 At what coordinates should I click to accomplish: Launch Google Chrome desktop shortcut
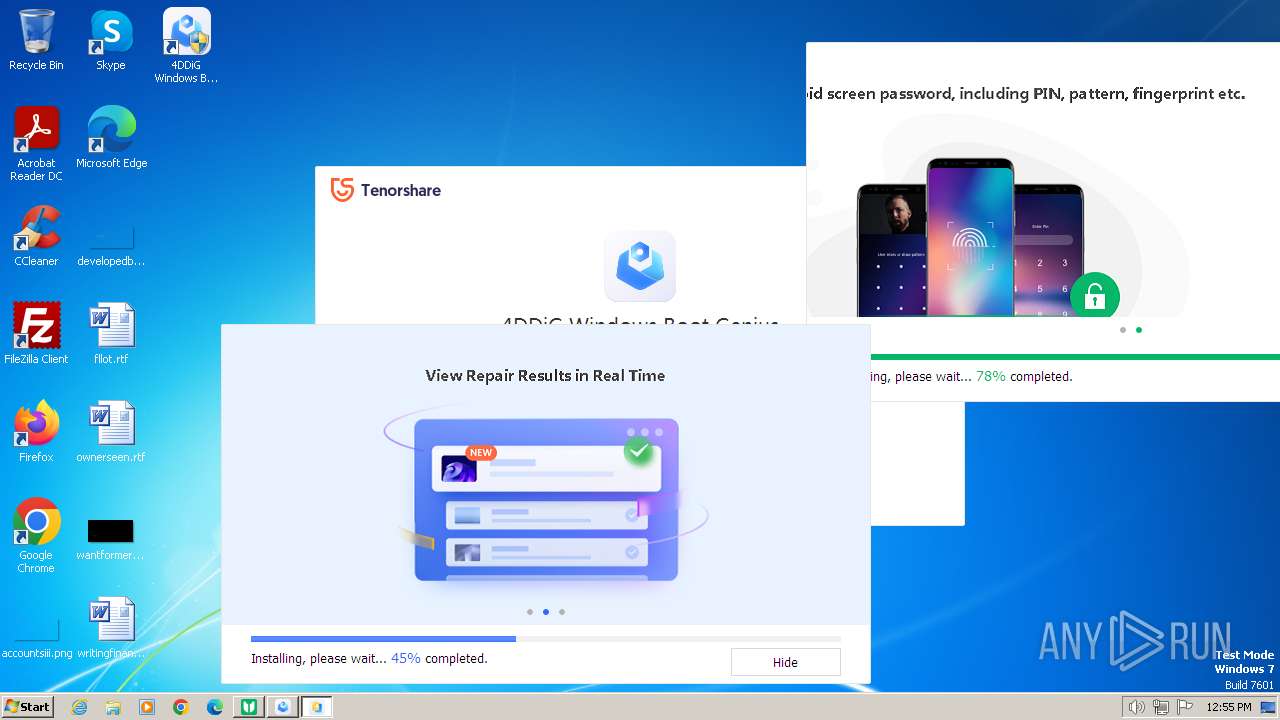[36, 536]
